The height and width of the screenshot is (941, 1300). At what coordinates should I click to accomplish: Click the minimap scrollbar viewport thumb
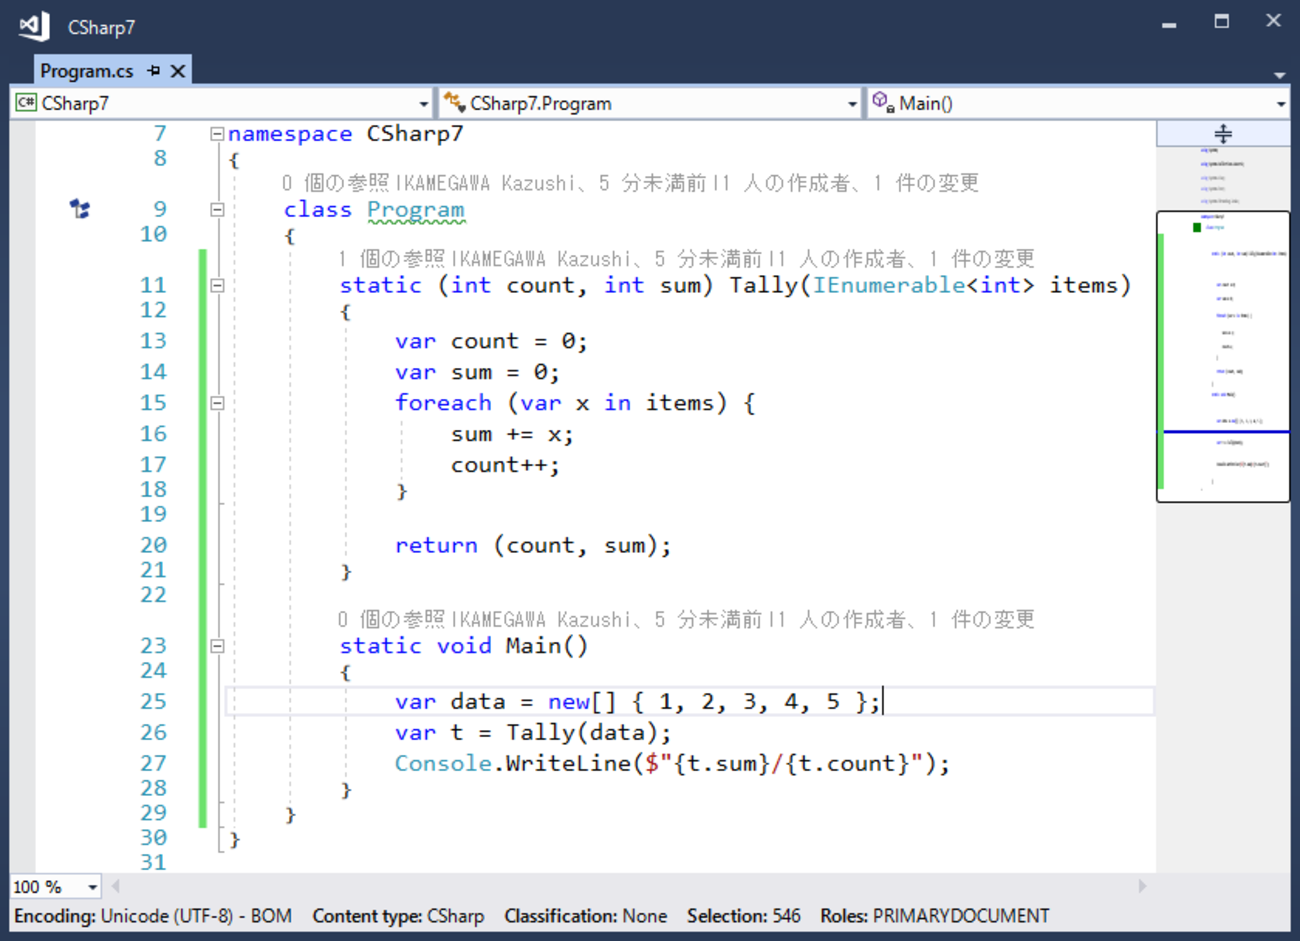tap(1222, 355)
